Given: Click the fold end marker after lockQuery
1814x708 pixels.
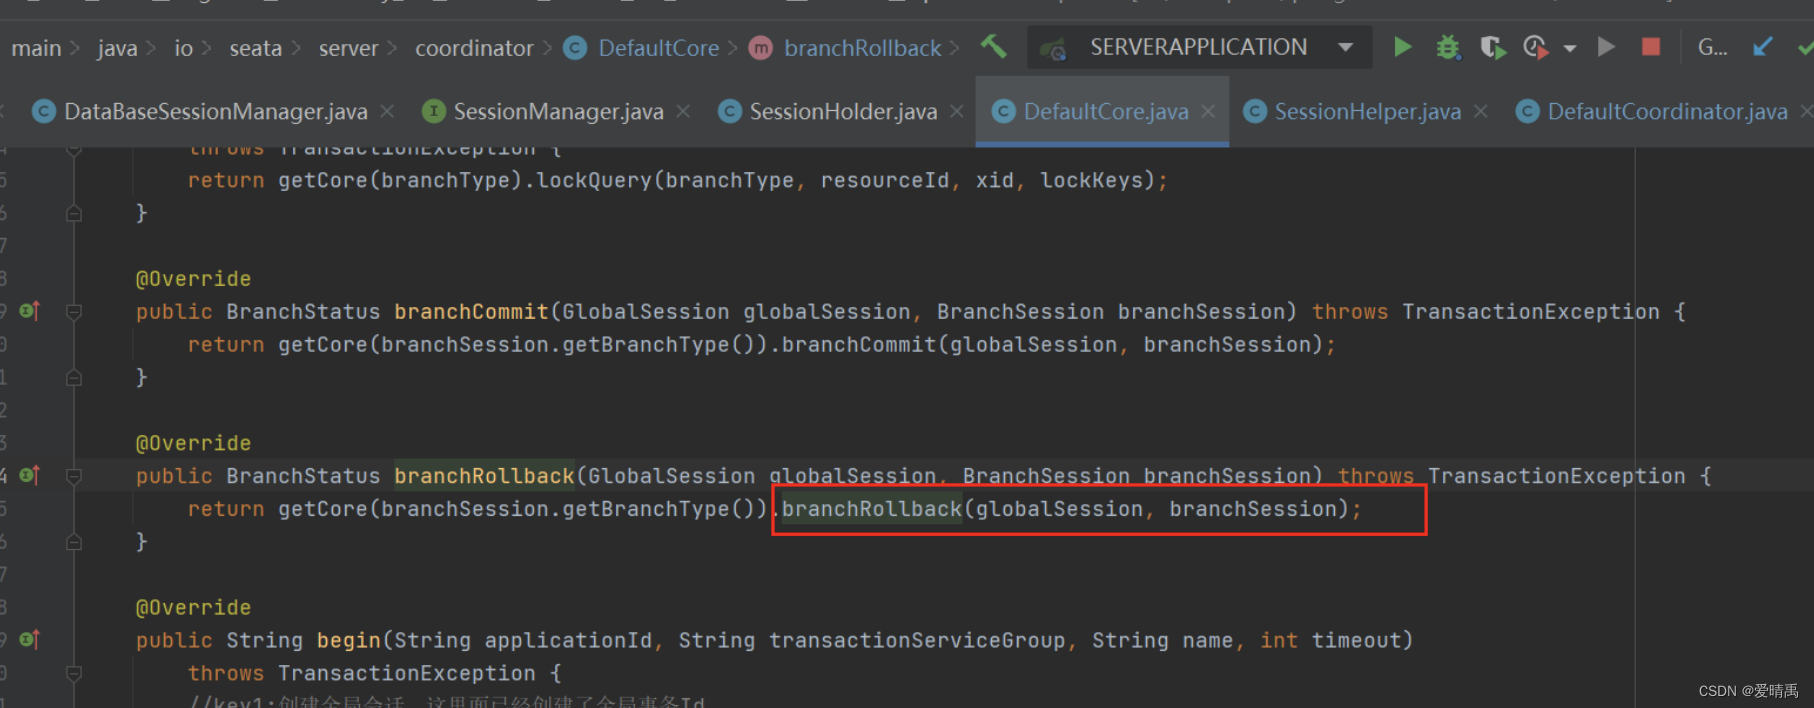Looking at the screenshot, I should click(x=74, y=213).
